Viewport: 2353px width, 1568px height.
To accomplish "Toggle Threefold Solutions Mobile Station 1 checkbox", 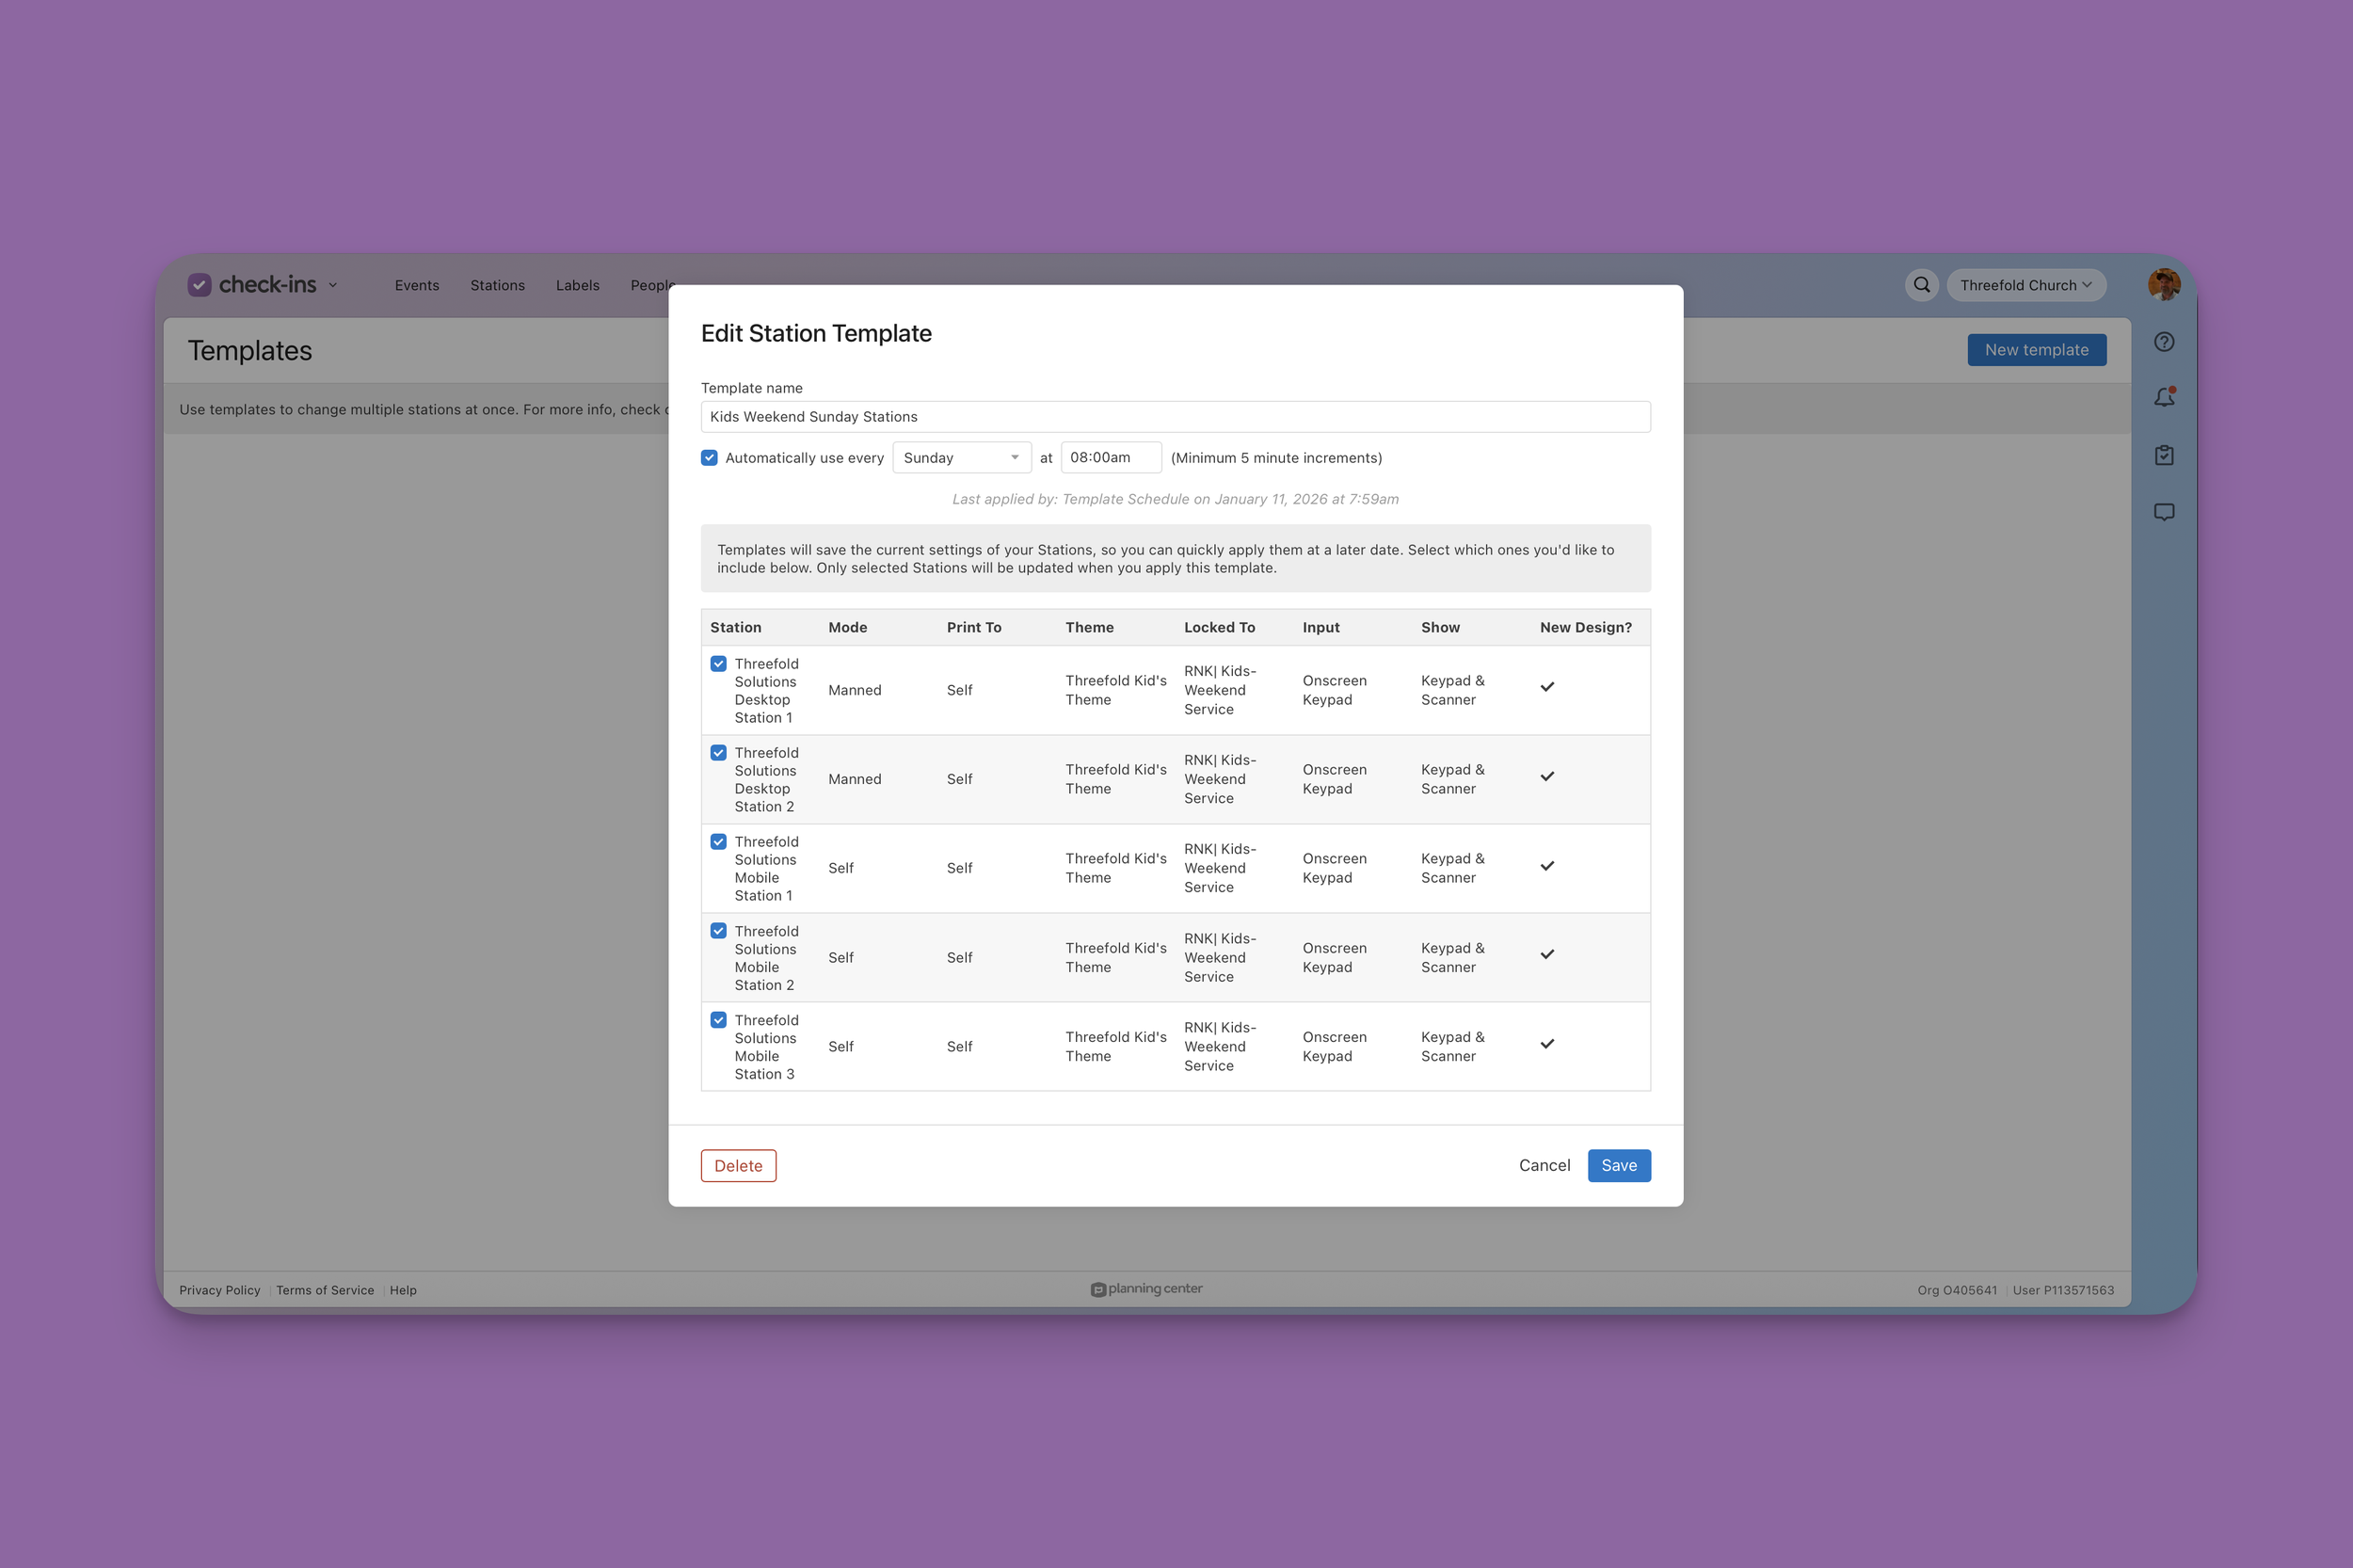I will click(x=718, y=842).
